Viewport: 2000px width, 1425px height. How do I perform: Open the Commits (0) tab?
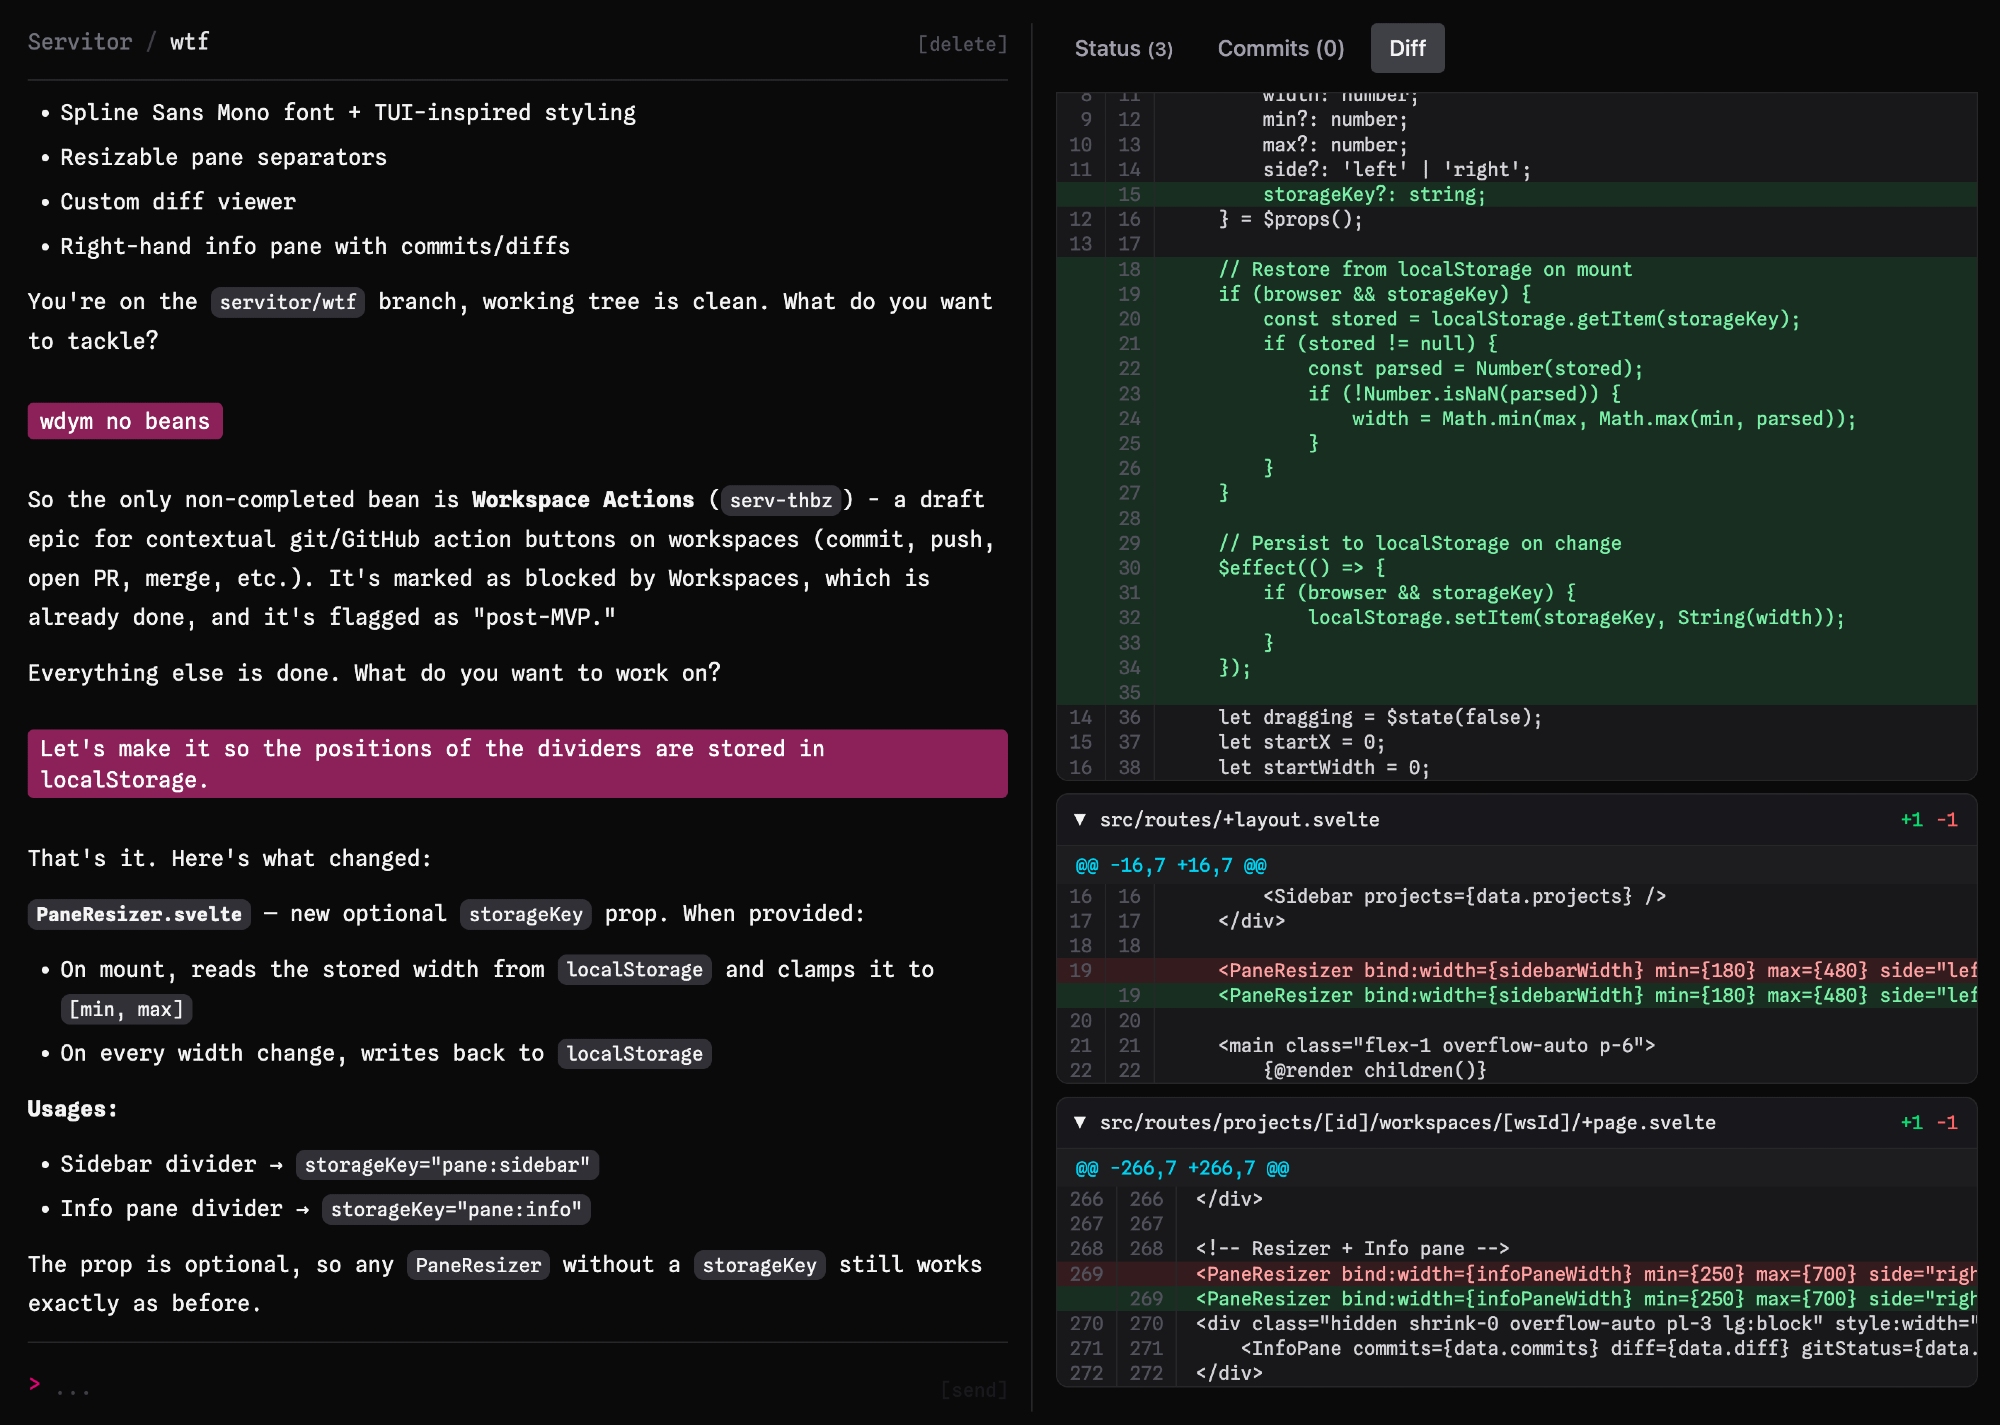[1280, 48]
